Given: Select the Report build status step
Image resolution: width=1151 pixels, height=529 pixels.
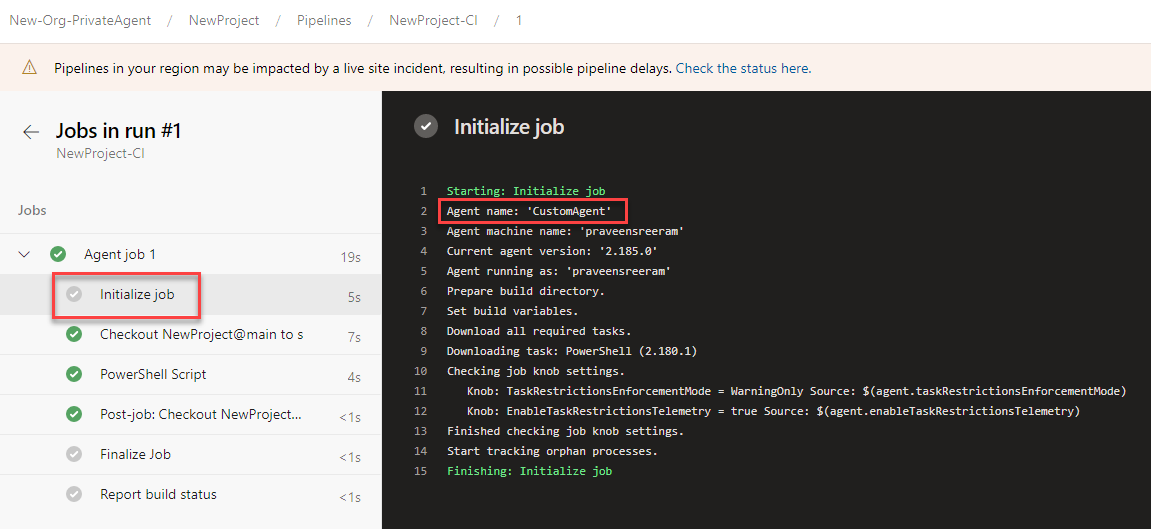Looking at the screenshot, I should point(158,494).
